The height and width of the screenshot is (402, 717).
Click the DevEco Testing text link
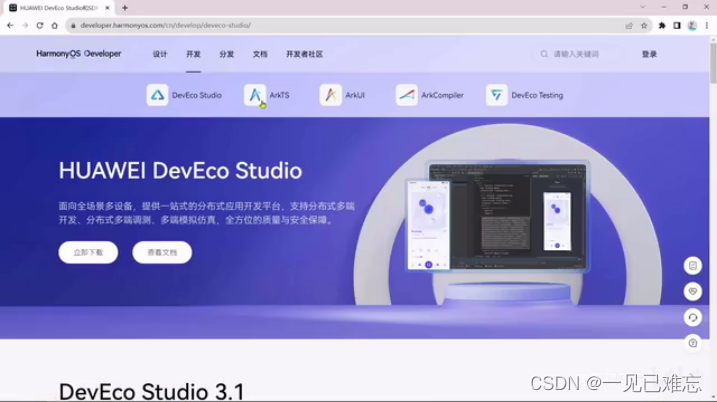[x=537, y=95]
